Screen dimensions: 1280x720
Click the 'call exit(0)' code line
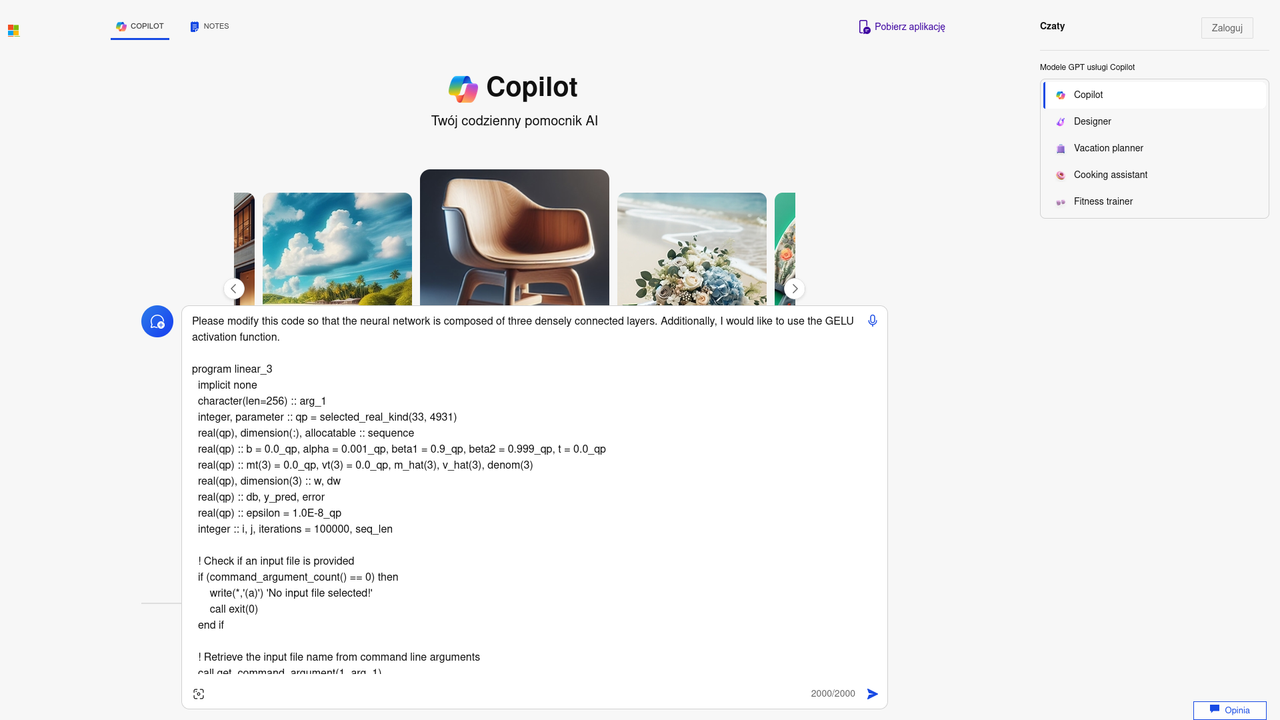[234, 609]
